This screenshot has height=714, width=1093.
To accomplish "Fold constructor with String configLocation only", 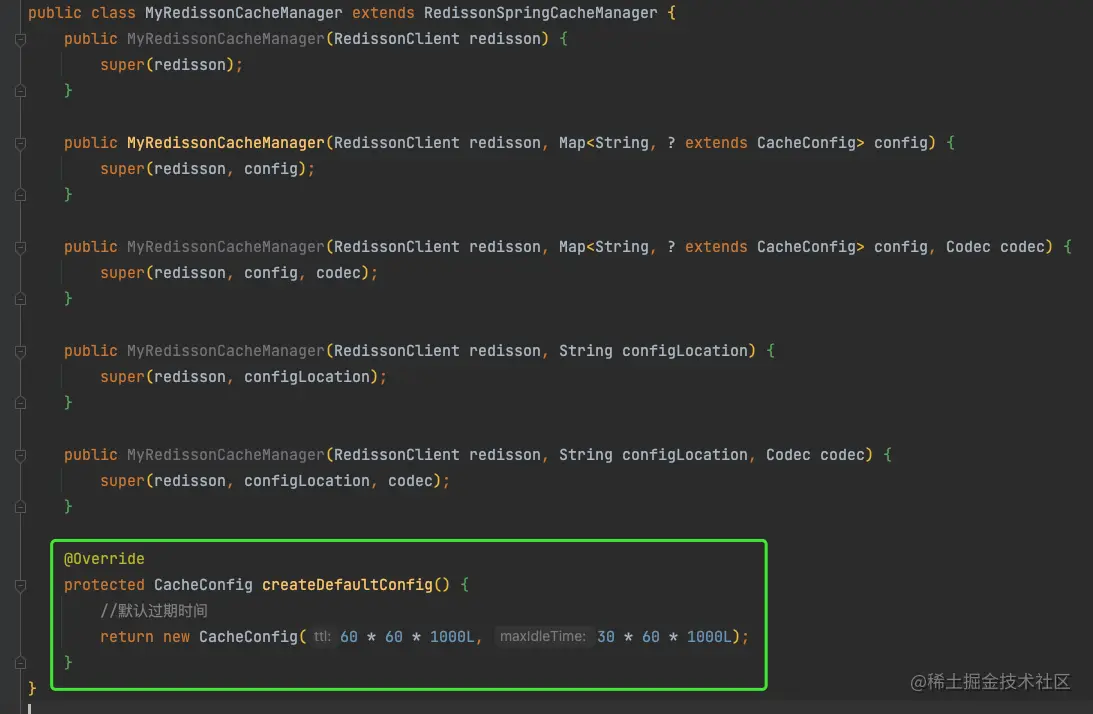I will click(x=20, y=351).
